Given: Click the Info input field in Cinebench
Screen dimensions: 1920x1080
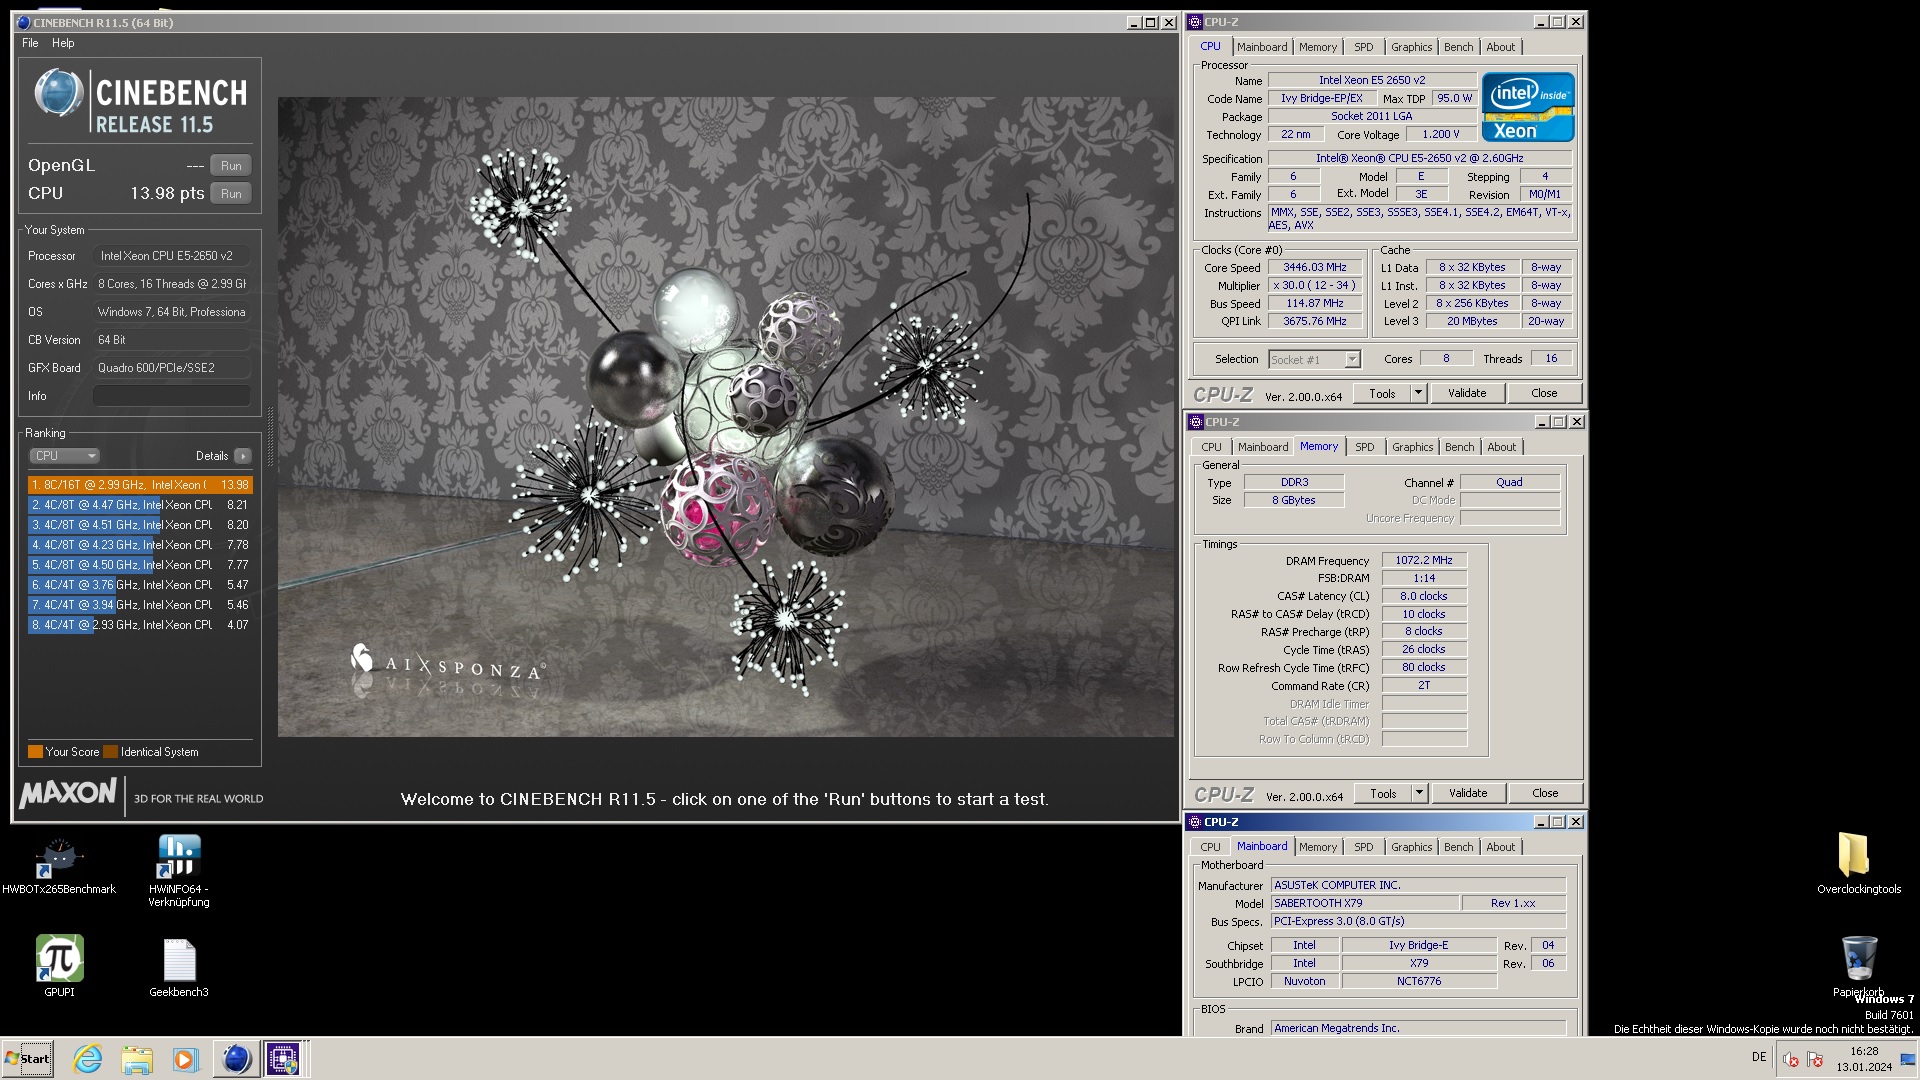Looking at the screenshot, I should pos(172,396).
